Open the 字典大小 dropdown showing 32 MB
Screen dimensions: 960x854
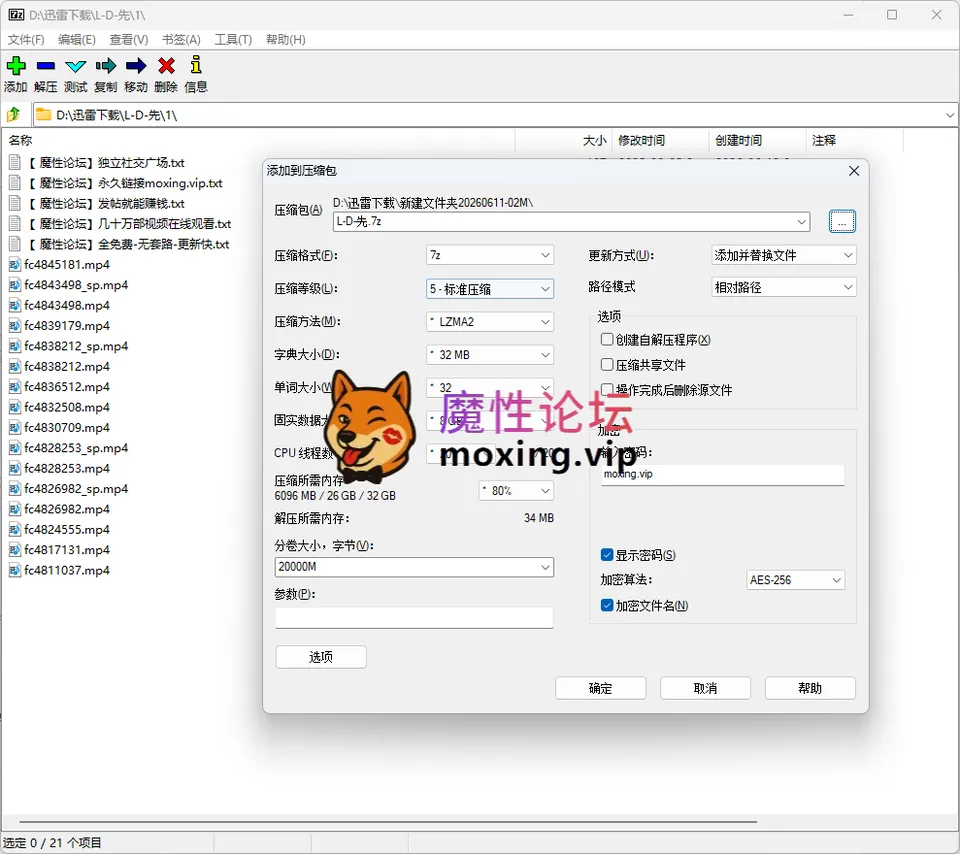tap(490, 355)
